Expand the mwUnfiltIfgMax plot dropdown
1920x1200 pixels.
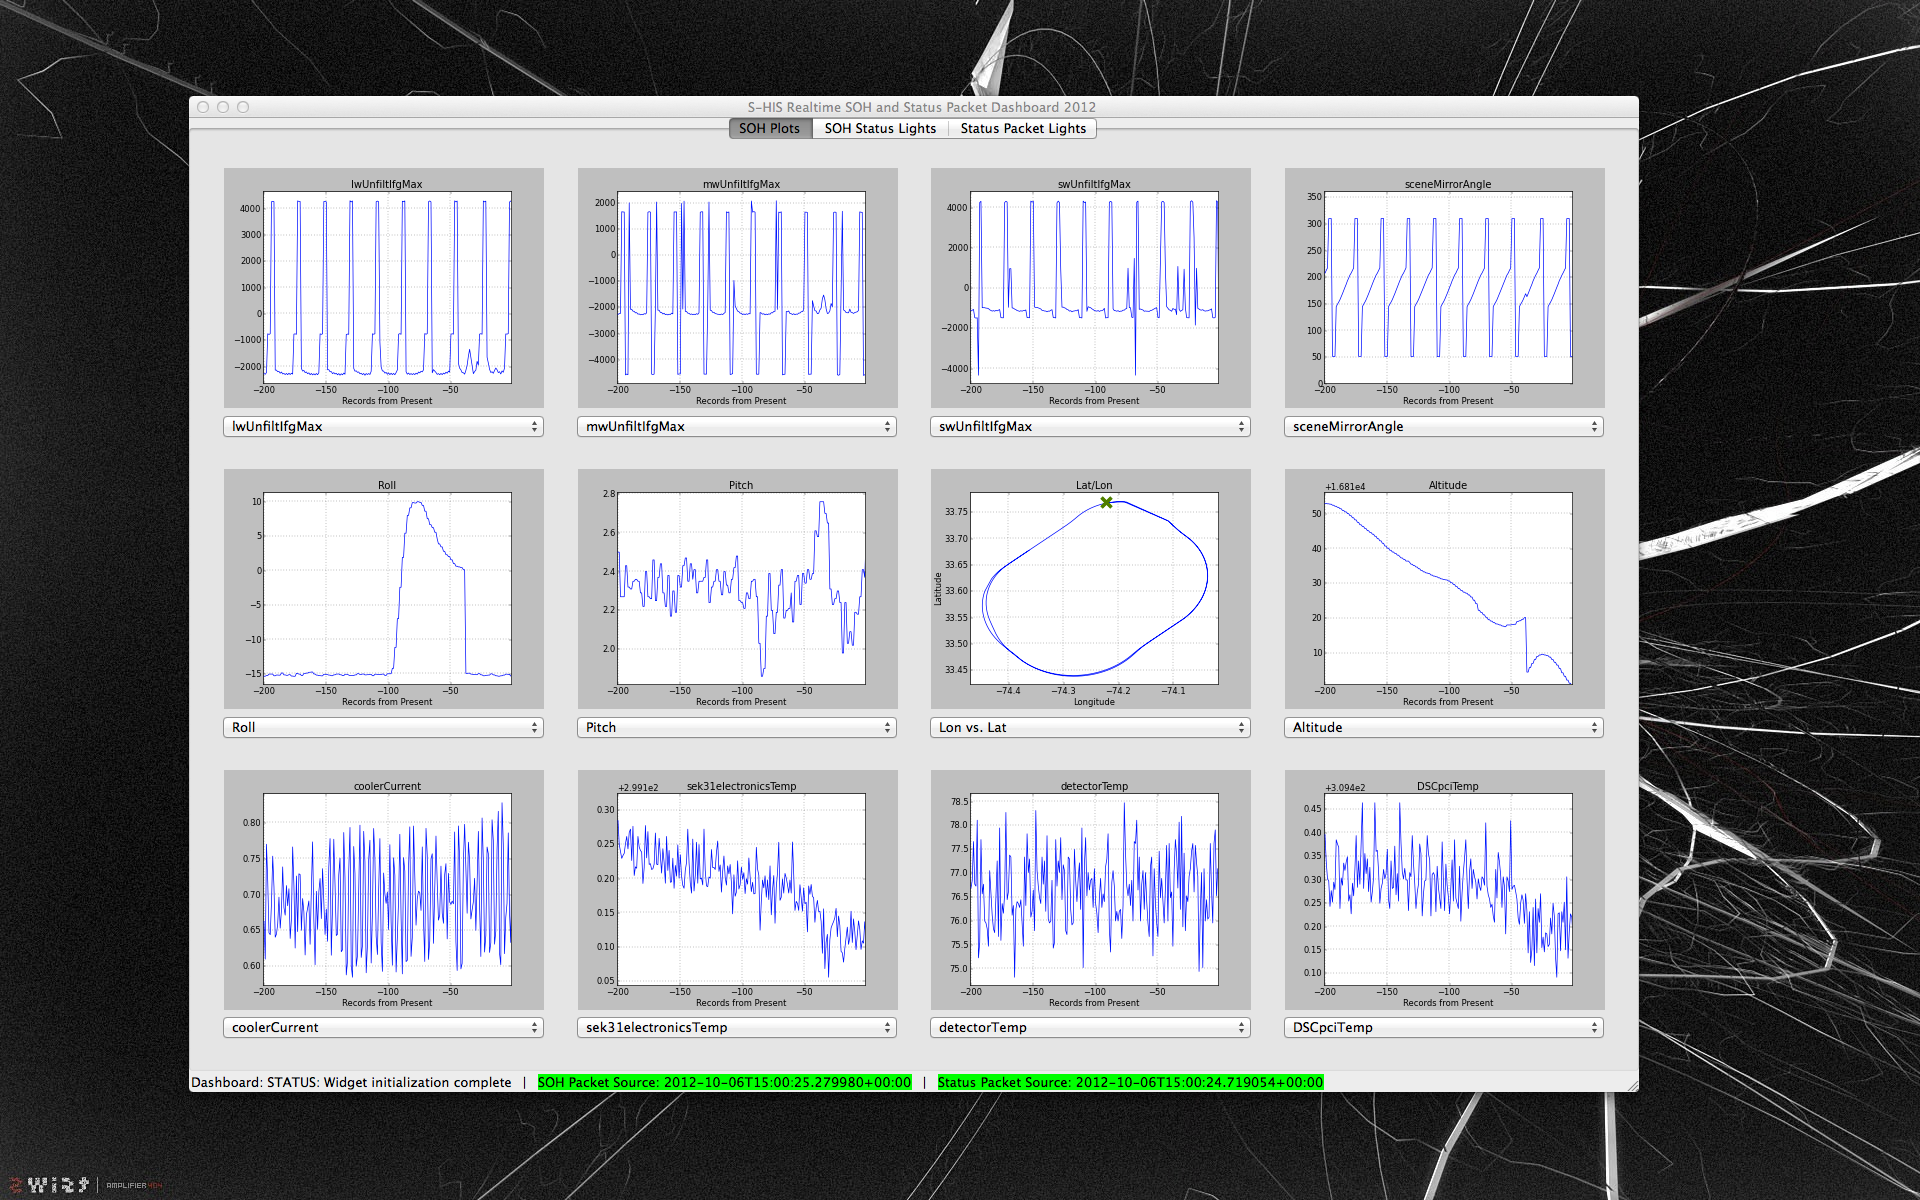tap(737, 426)
